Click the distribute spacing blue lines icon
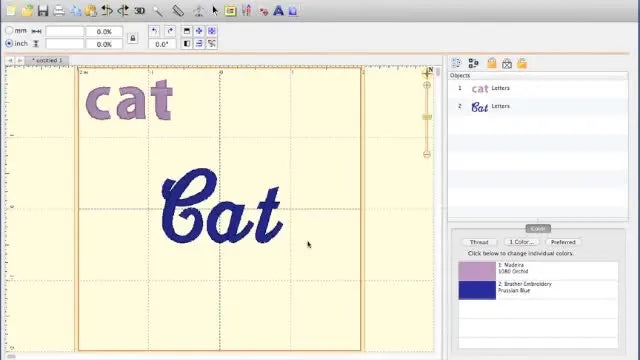This screenshot has height=360, width=640. pos(199,43)
